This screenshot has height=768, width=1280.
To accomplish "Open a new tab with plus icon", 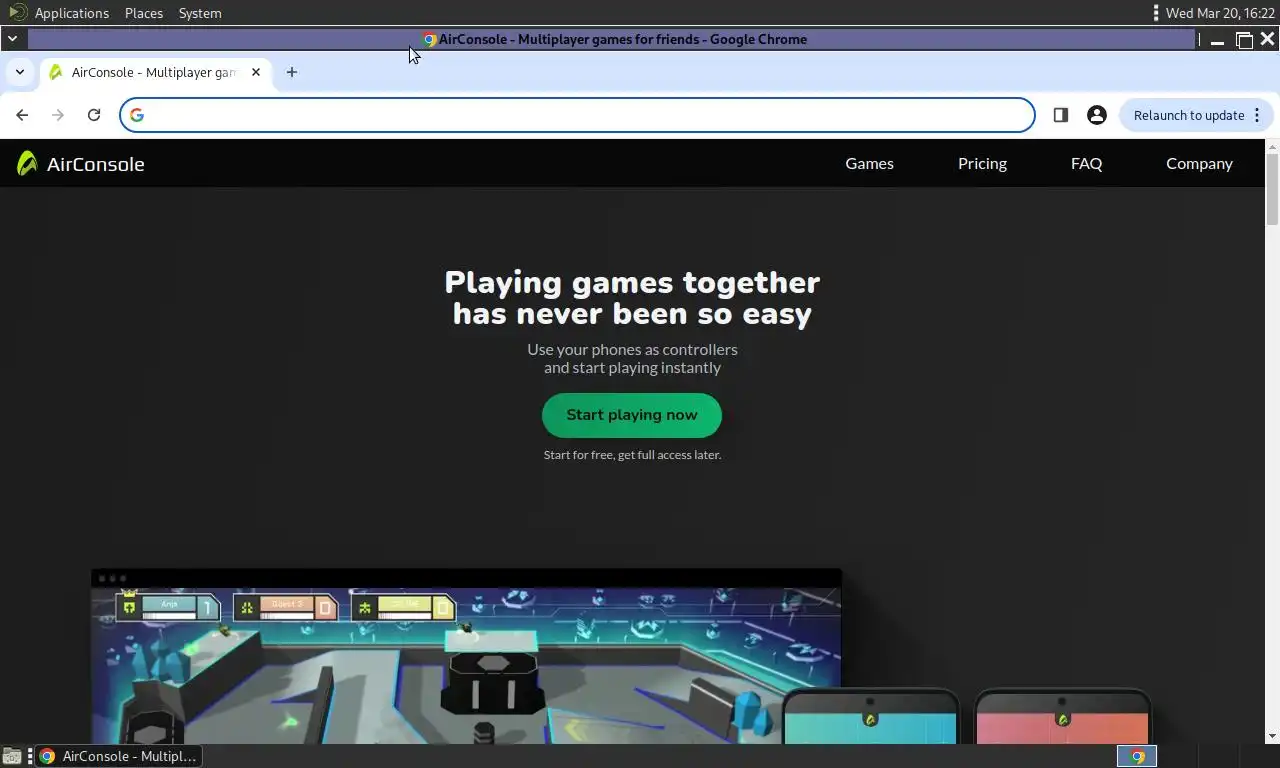I will [292, 72].
